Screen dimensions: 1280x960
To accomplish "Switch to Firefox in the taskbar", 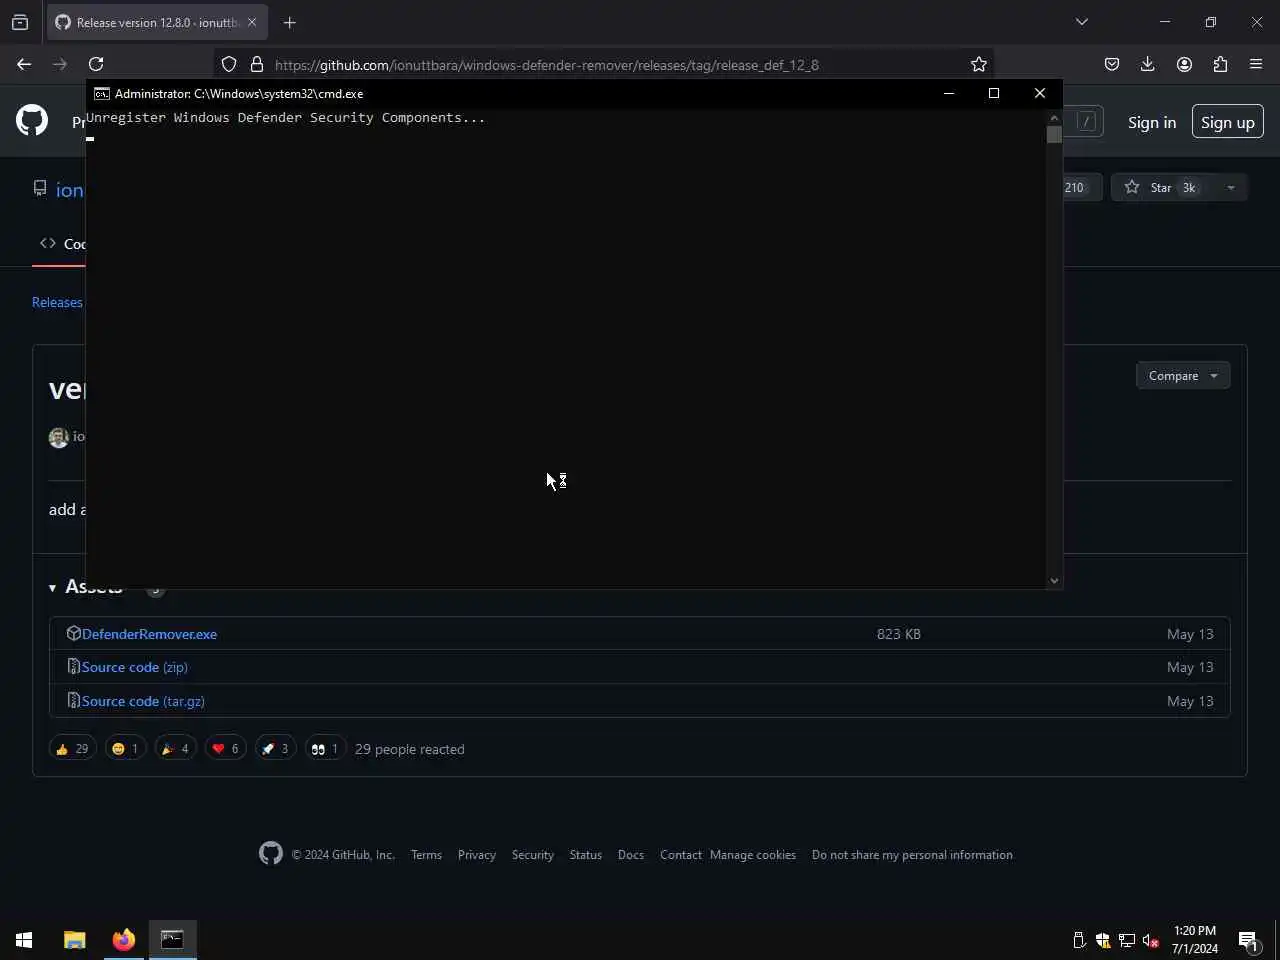I will (124, 939).
